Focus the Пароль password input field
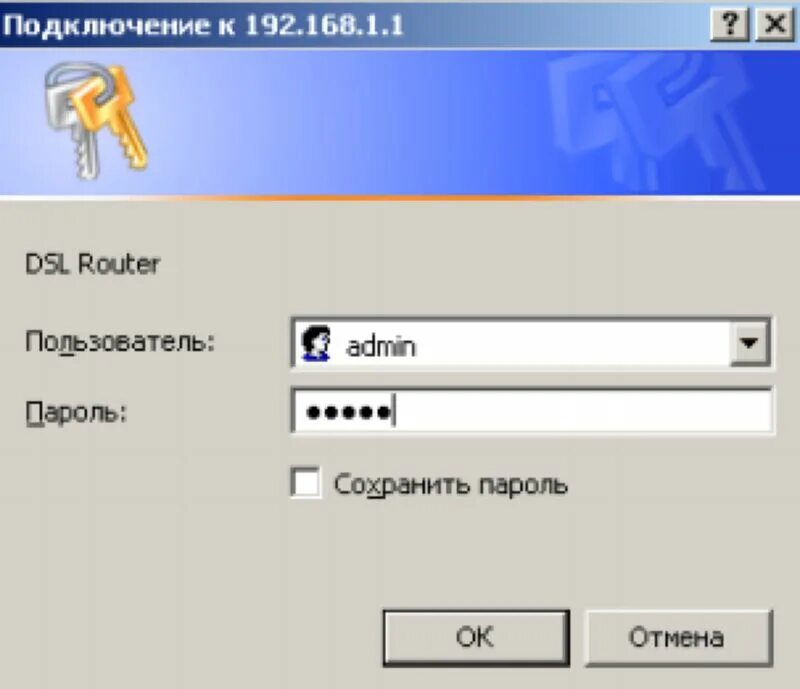This screenshot has height=689, width=800. 532,411
